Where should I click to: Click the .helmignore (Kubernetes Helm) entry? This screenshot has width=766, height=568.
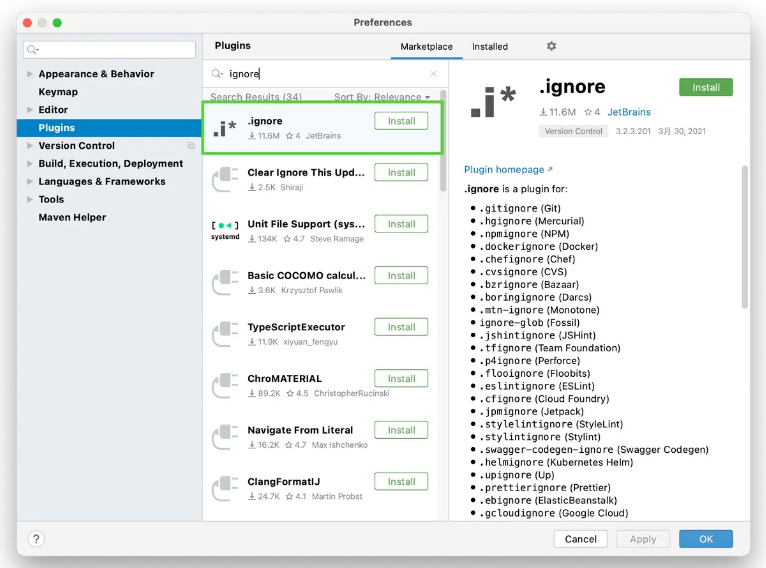(556, 463)
